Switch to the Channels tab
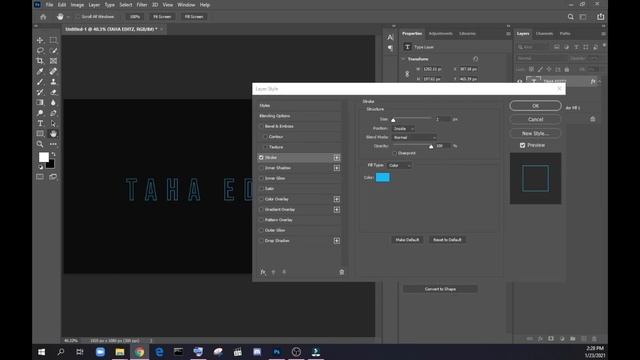 pos(544,33)
